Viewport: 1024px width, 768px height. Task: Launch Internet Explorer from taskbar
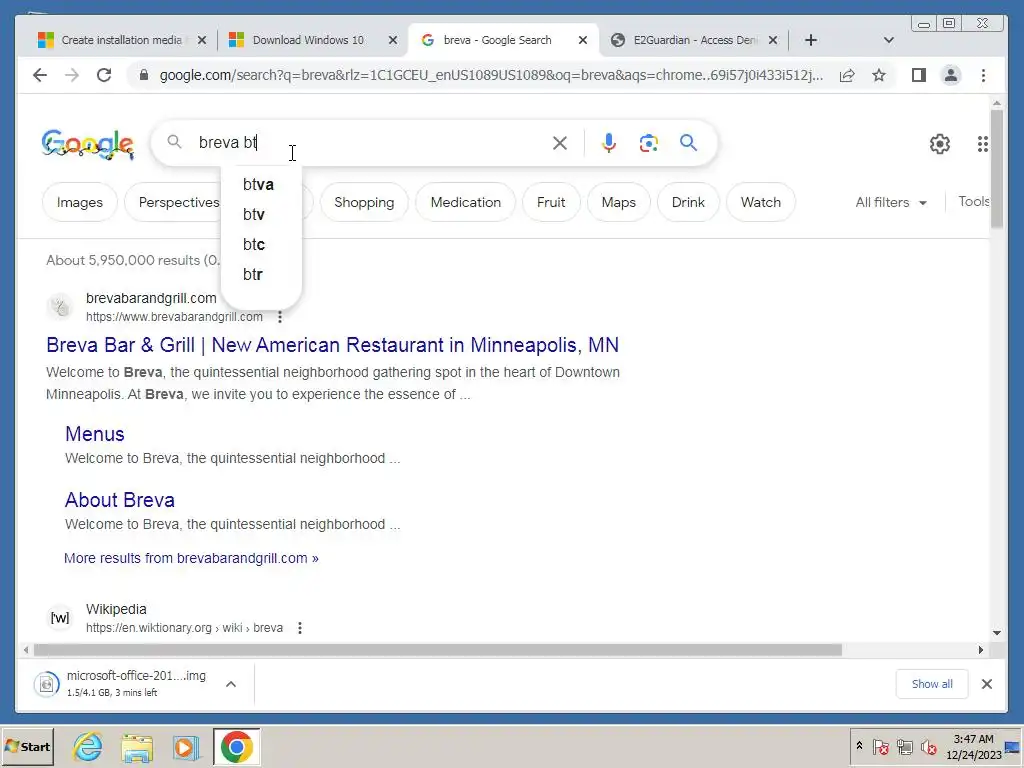(88, 746)
